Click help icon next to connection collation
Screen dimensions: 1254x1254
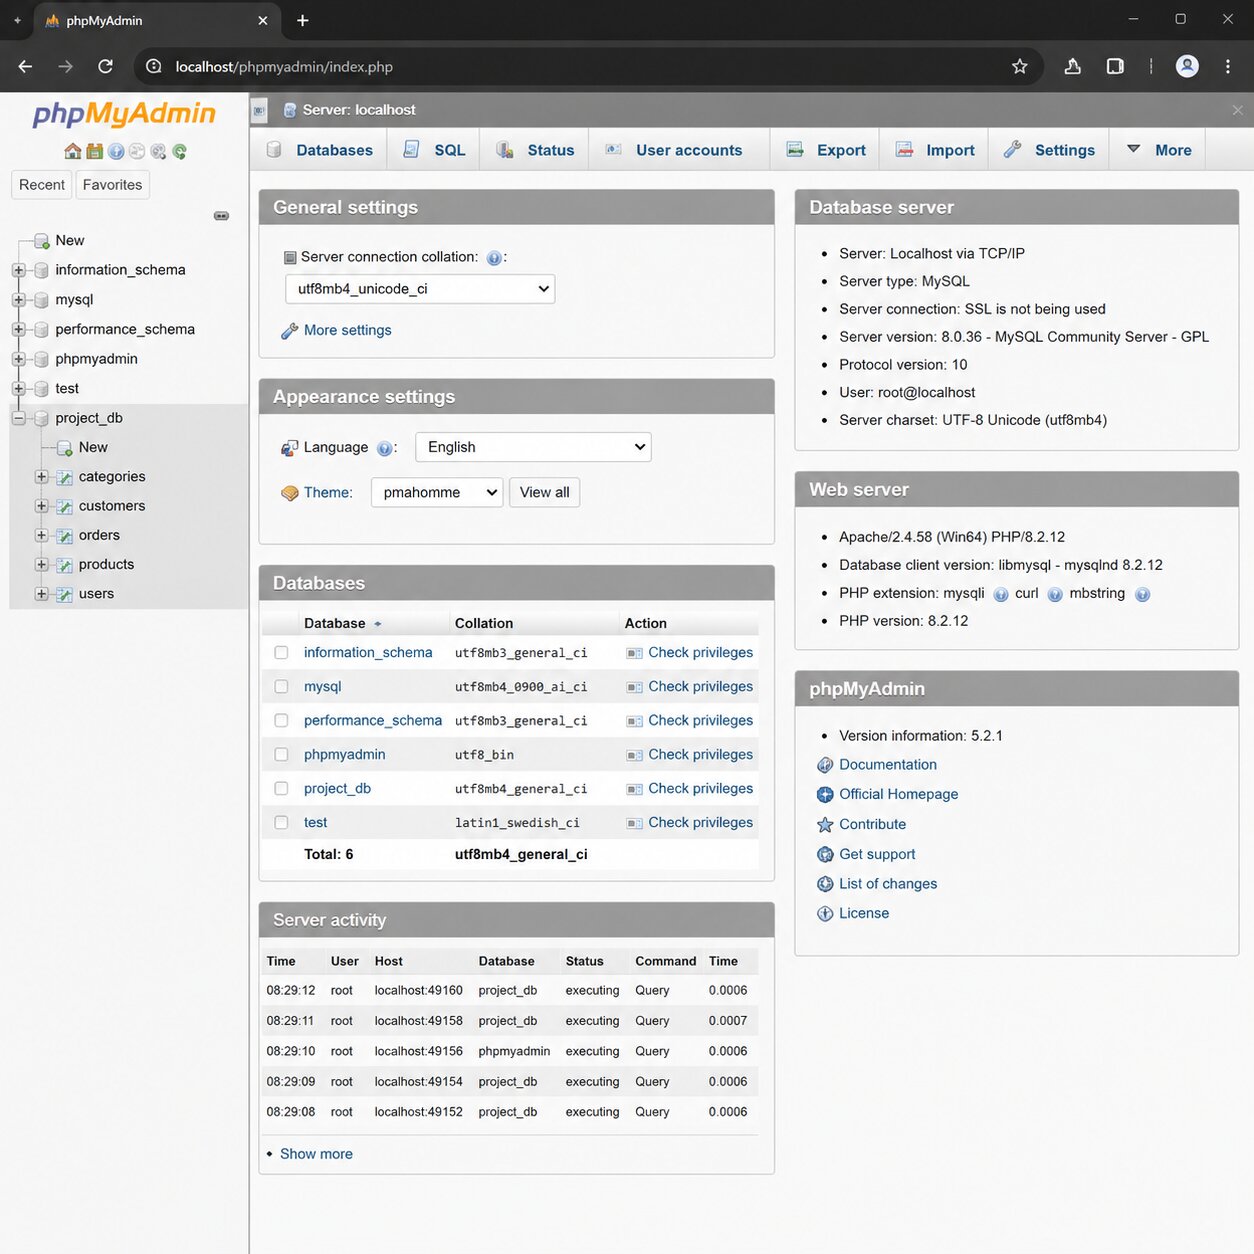click(493, 258)
